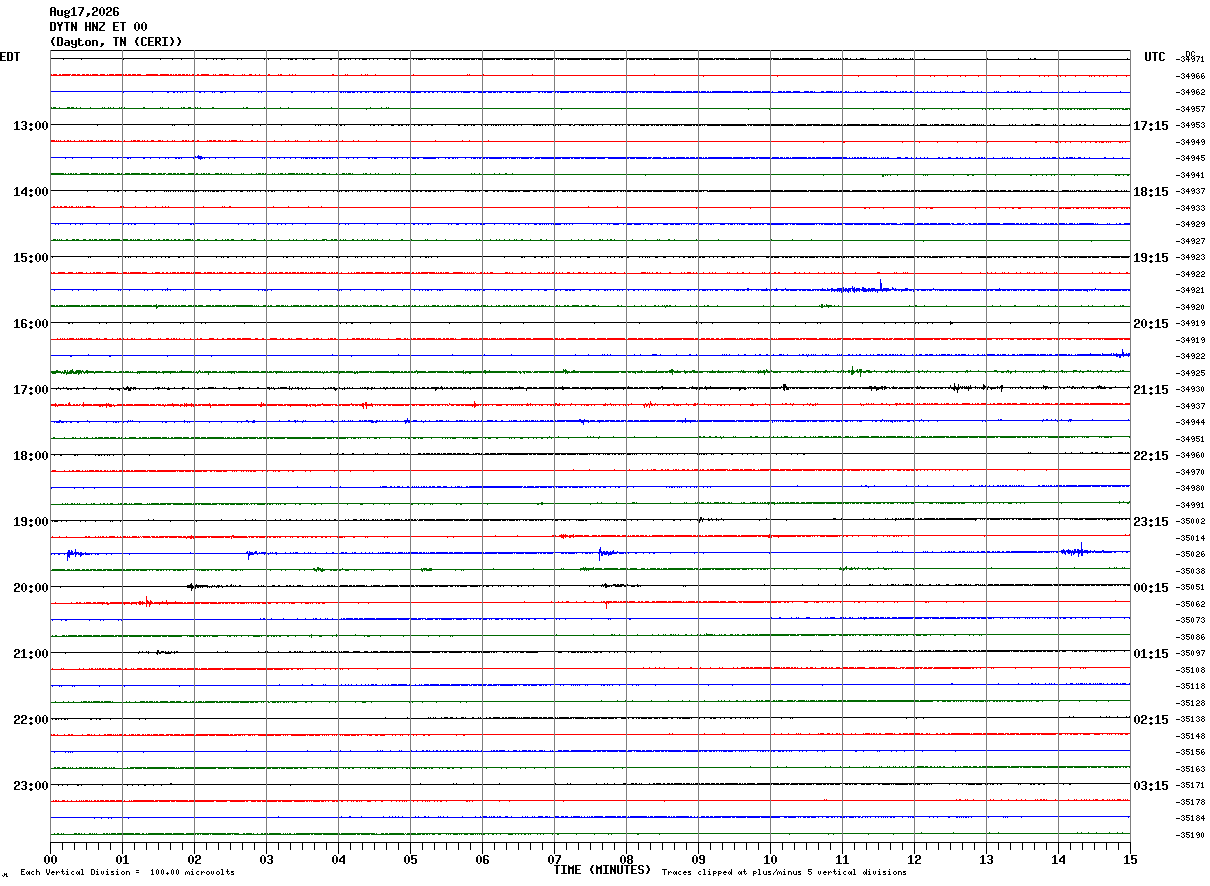Click the blue event on the 15:30 trace
The image size is (1210, 886).
pos(872,288)
